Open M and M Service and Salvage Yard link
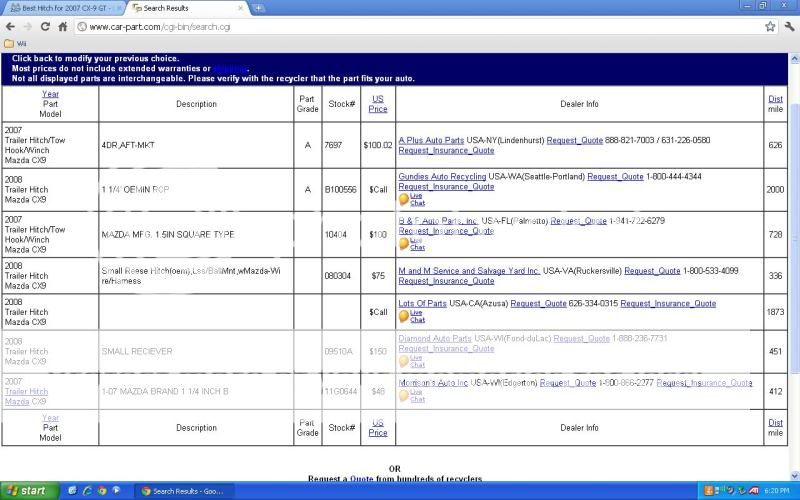This screenshot has height=500, width=800. 469,271
